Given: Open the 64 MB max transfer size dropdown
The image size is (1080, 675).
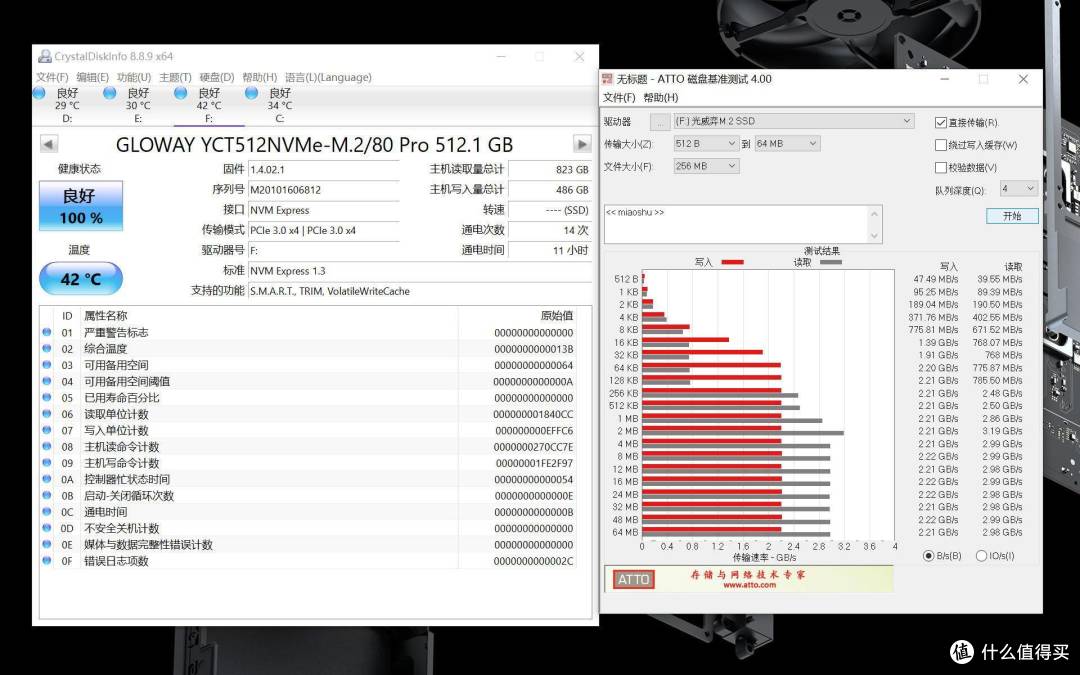Looking at the screenshot, I should (787, 143).
